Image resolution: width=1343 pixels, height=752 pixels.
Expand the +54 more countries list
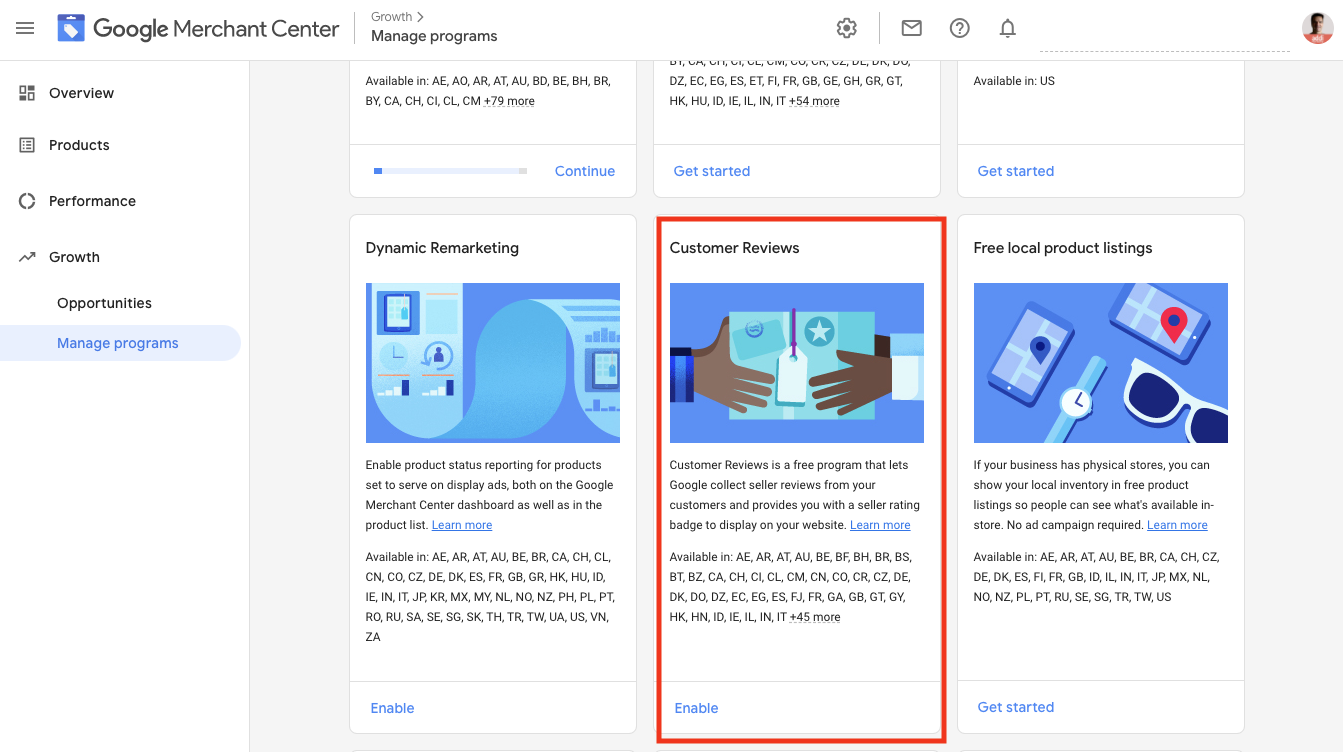tap(814, 101)
